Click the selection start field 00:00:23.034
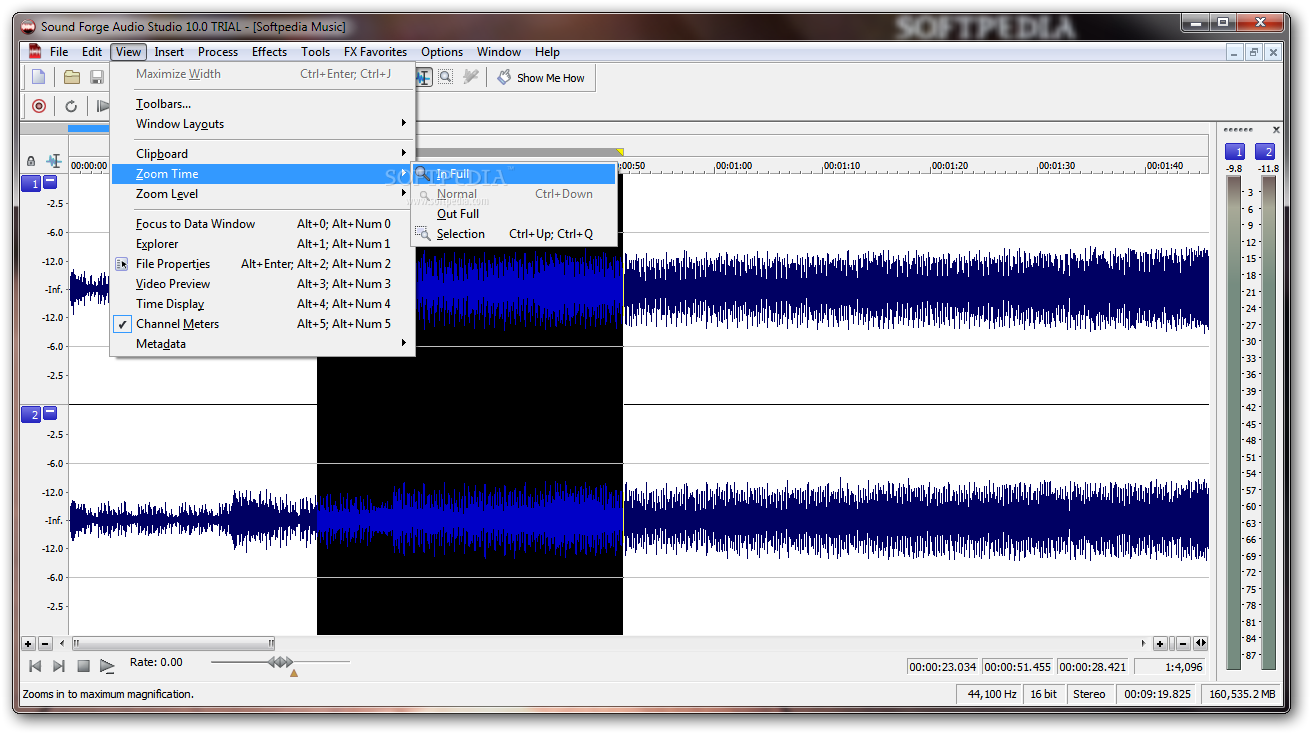Image resolution: width=1311 pixels, height=734 pixels. (x=943, y=667)
